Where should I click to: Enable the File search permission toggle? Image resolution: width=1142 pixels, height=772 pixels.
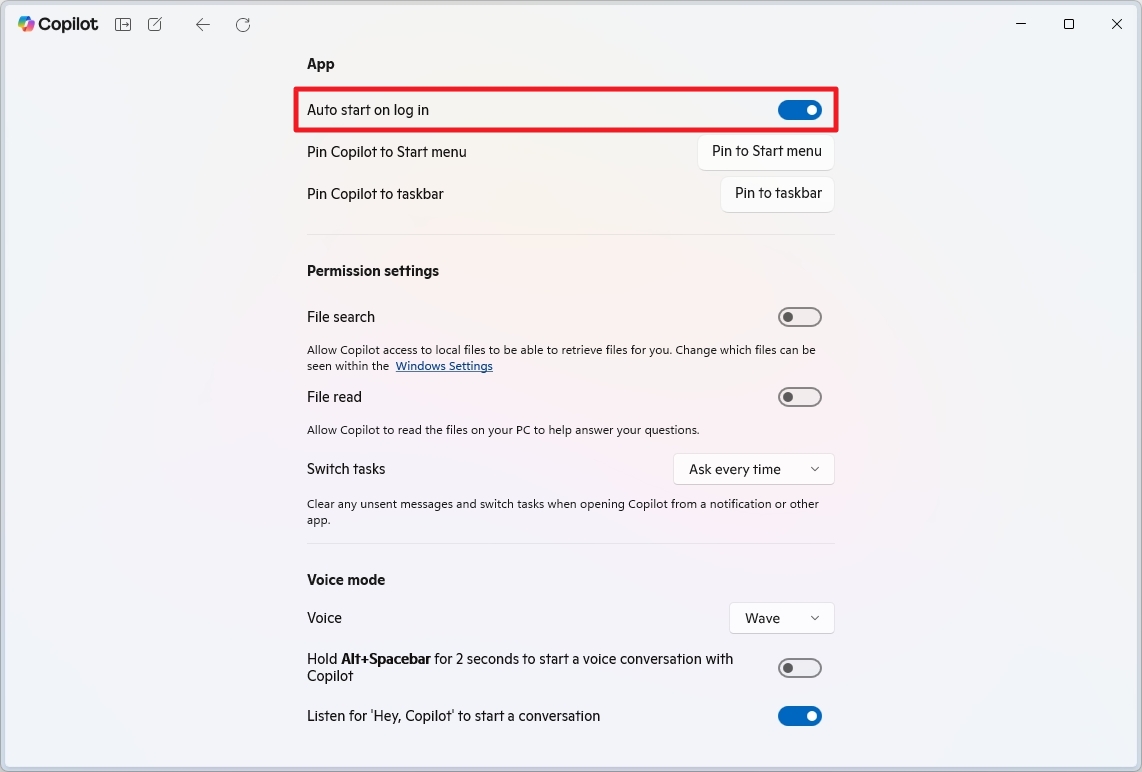pos(799,317)
